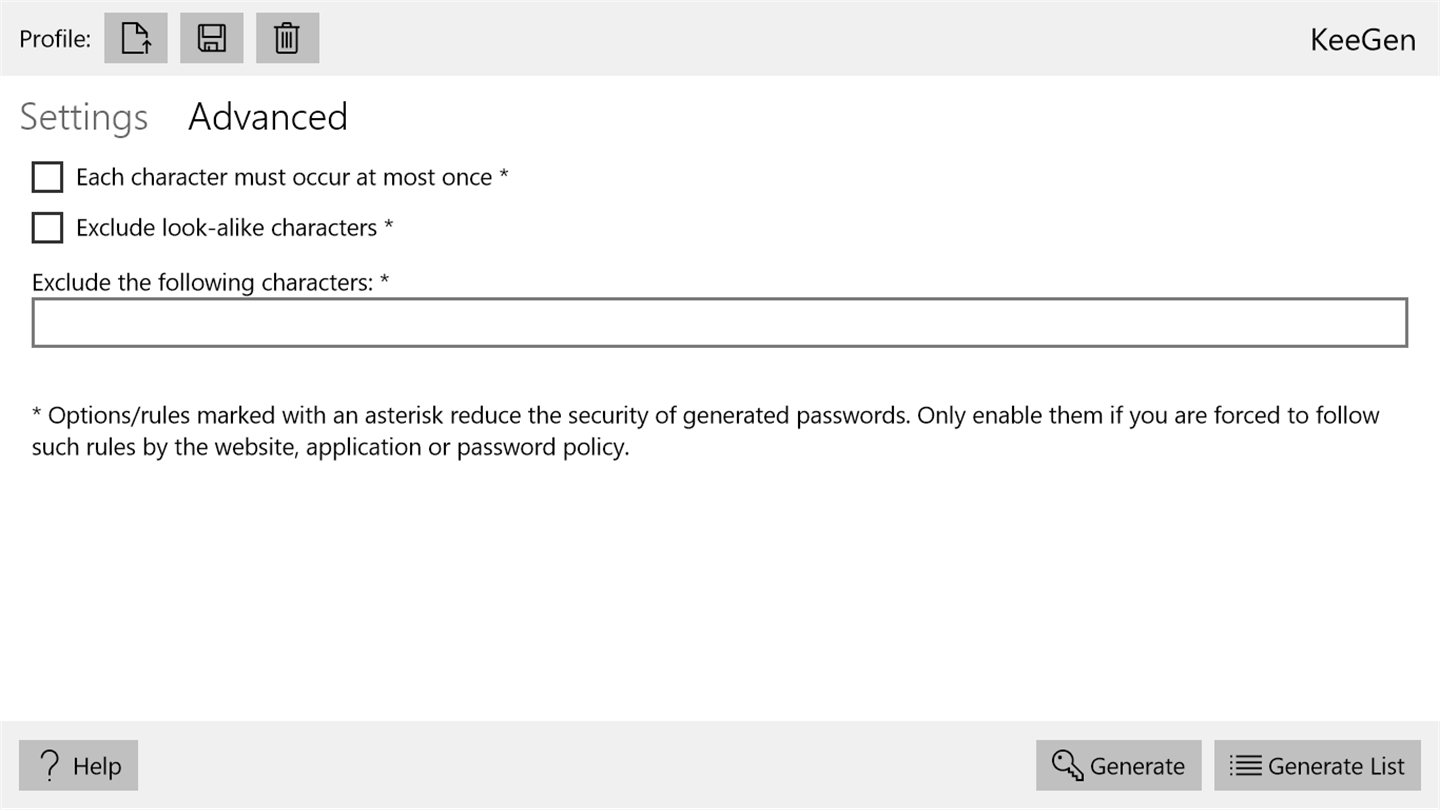
Task: Click the key icon on the Generate button
Action: (x=1067, y=766)
